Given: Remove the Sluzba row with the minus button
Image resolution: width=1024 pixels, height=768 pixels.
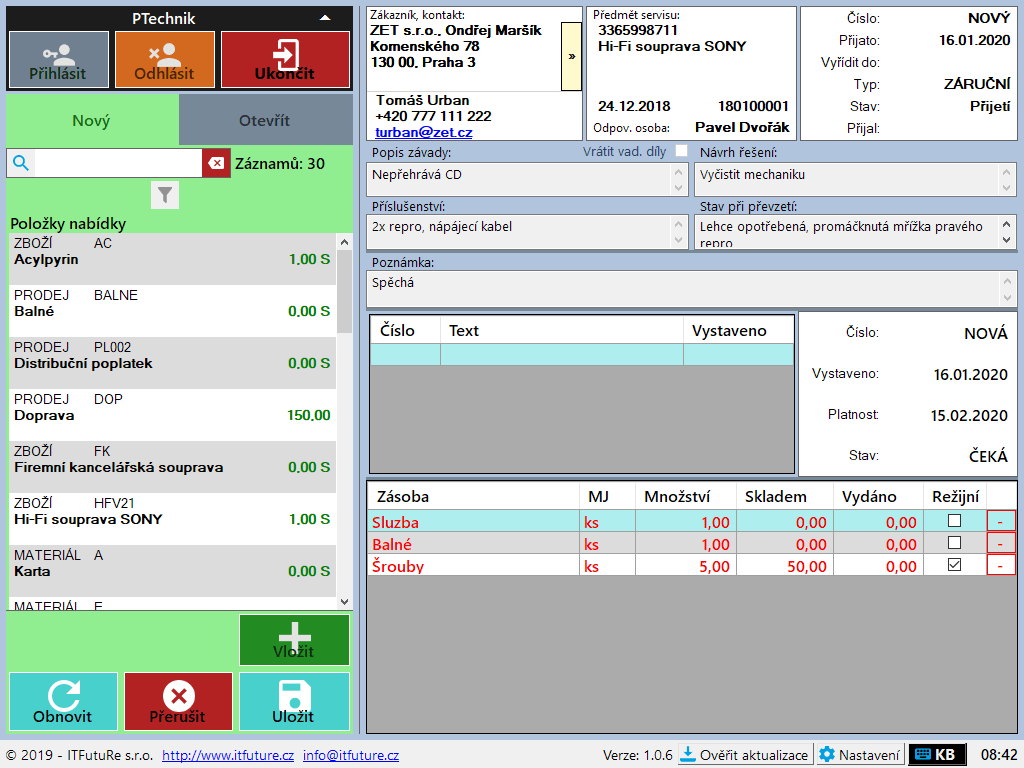Looking at the screenshot, I should click(x=1000, y=521).
